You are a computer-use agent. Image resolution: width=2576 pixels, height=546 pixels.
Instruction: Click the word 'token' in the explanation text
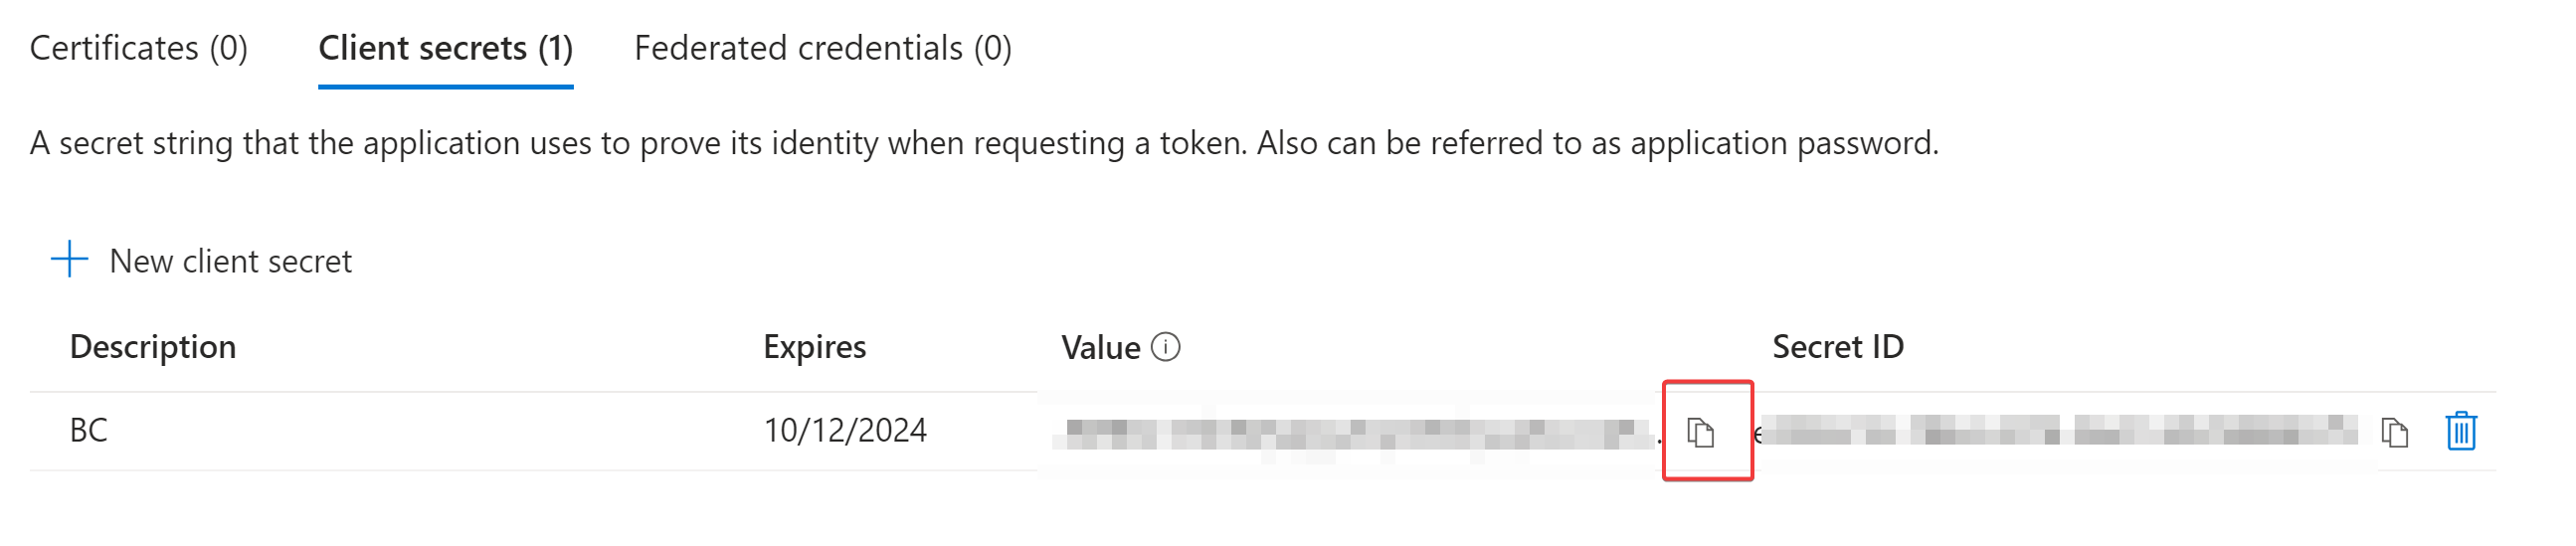tap(1198, 143)
